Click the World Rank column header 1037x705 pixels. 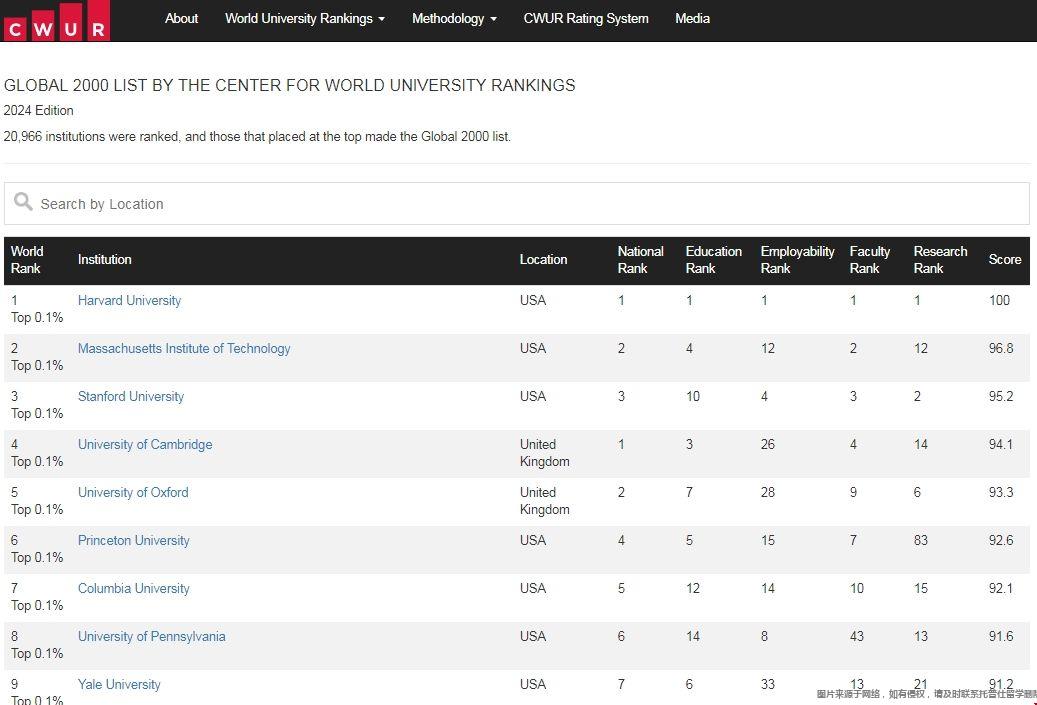coord(27,260)
